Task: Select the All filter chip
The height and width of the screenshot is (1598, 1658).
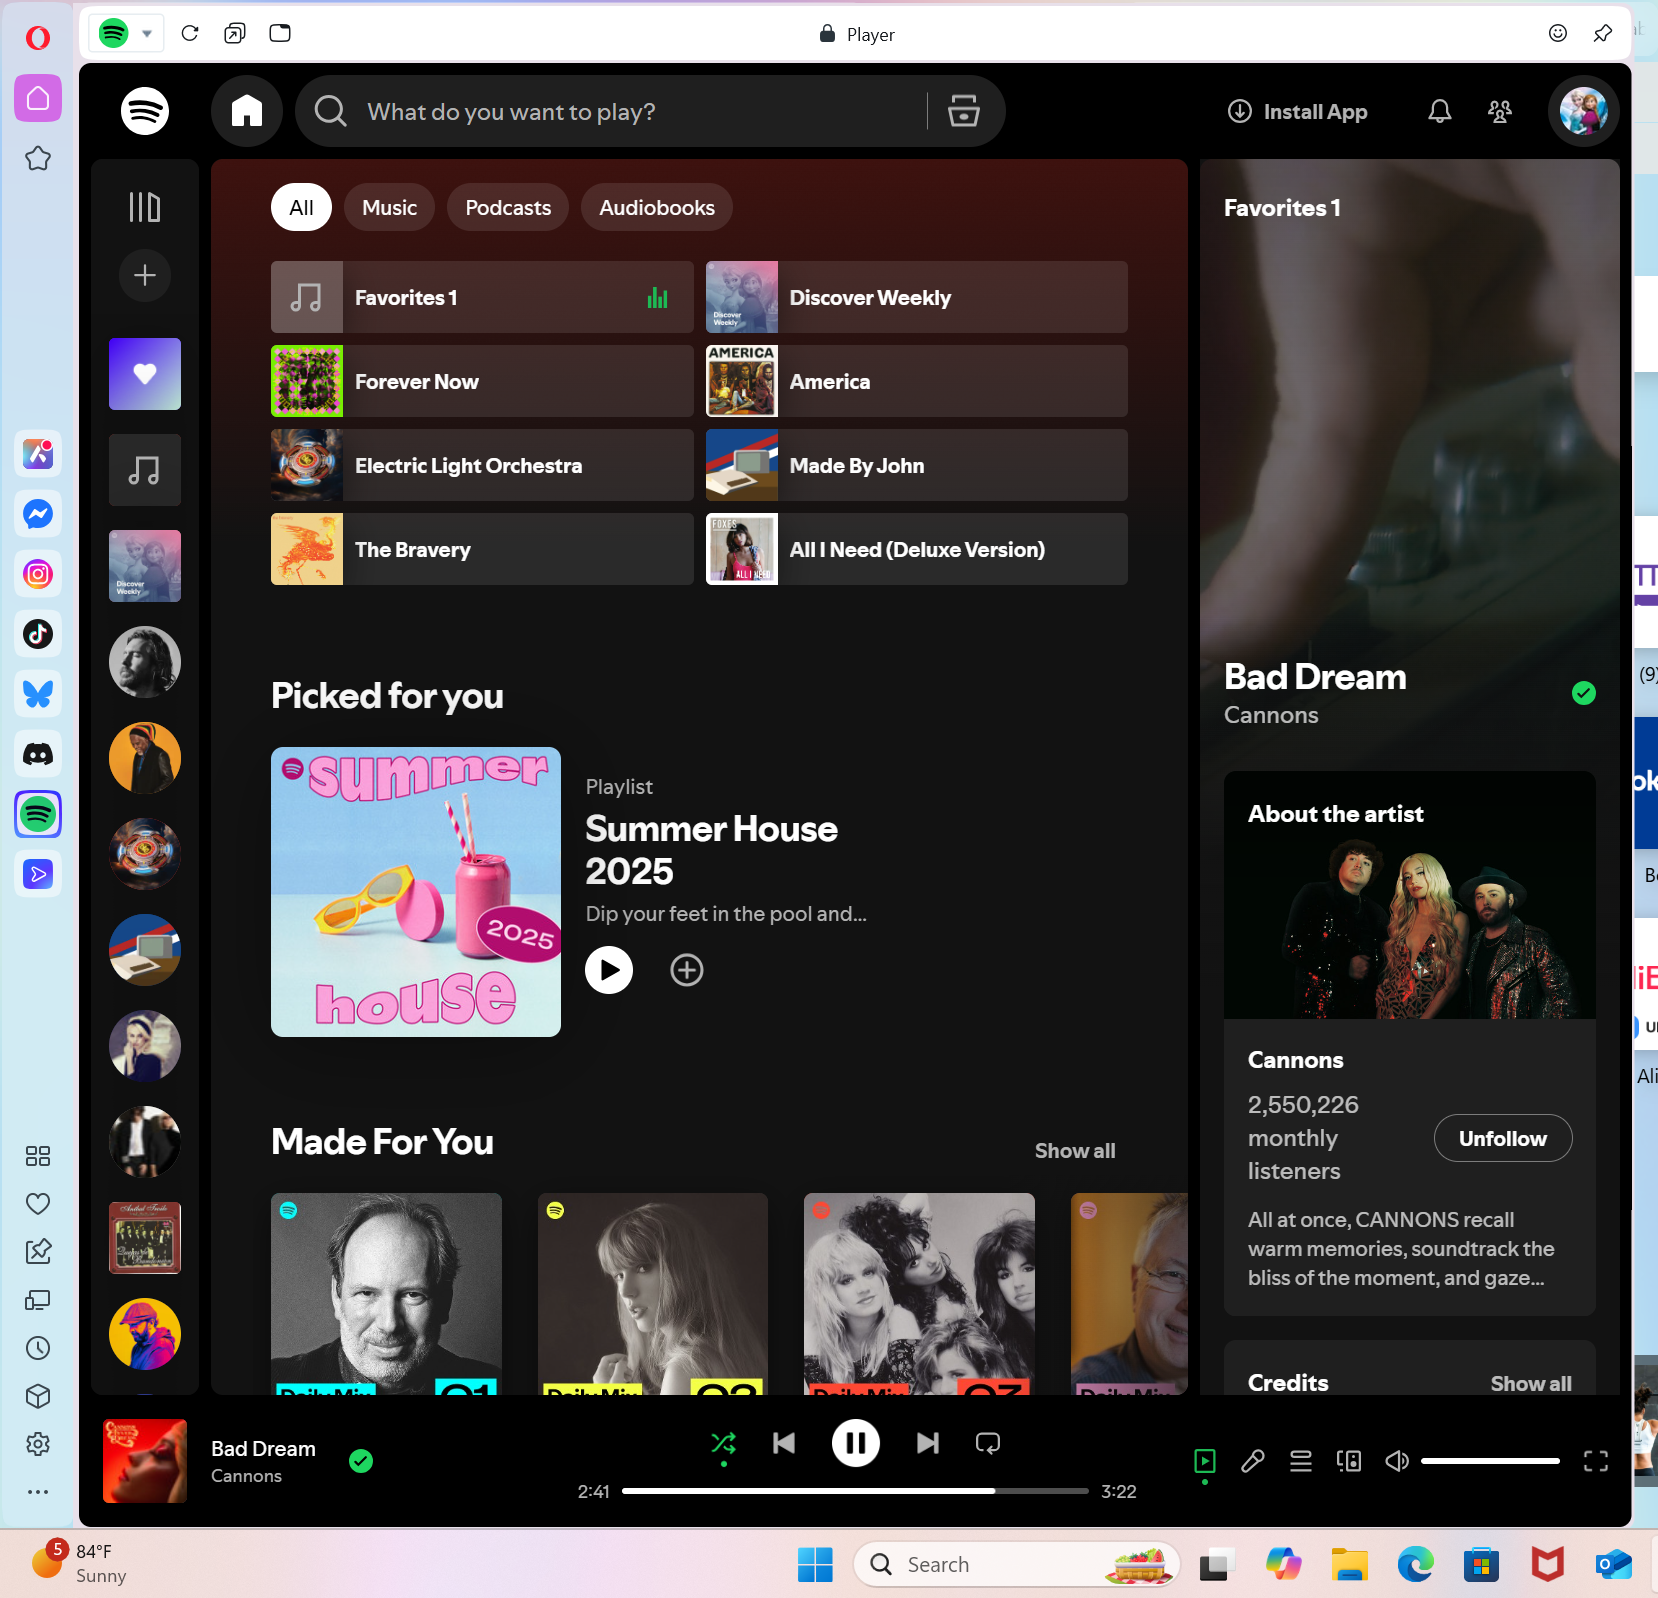Action: coord(301,207)
